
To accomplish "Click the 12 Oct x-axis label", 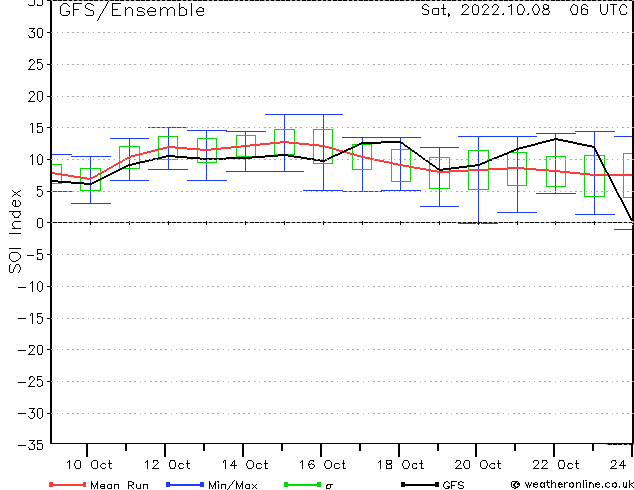I will [167, 465].
